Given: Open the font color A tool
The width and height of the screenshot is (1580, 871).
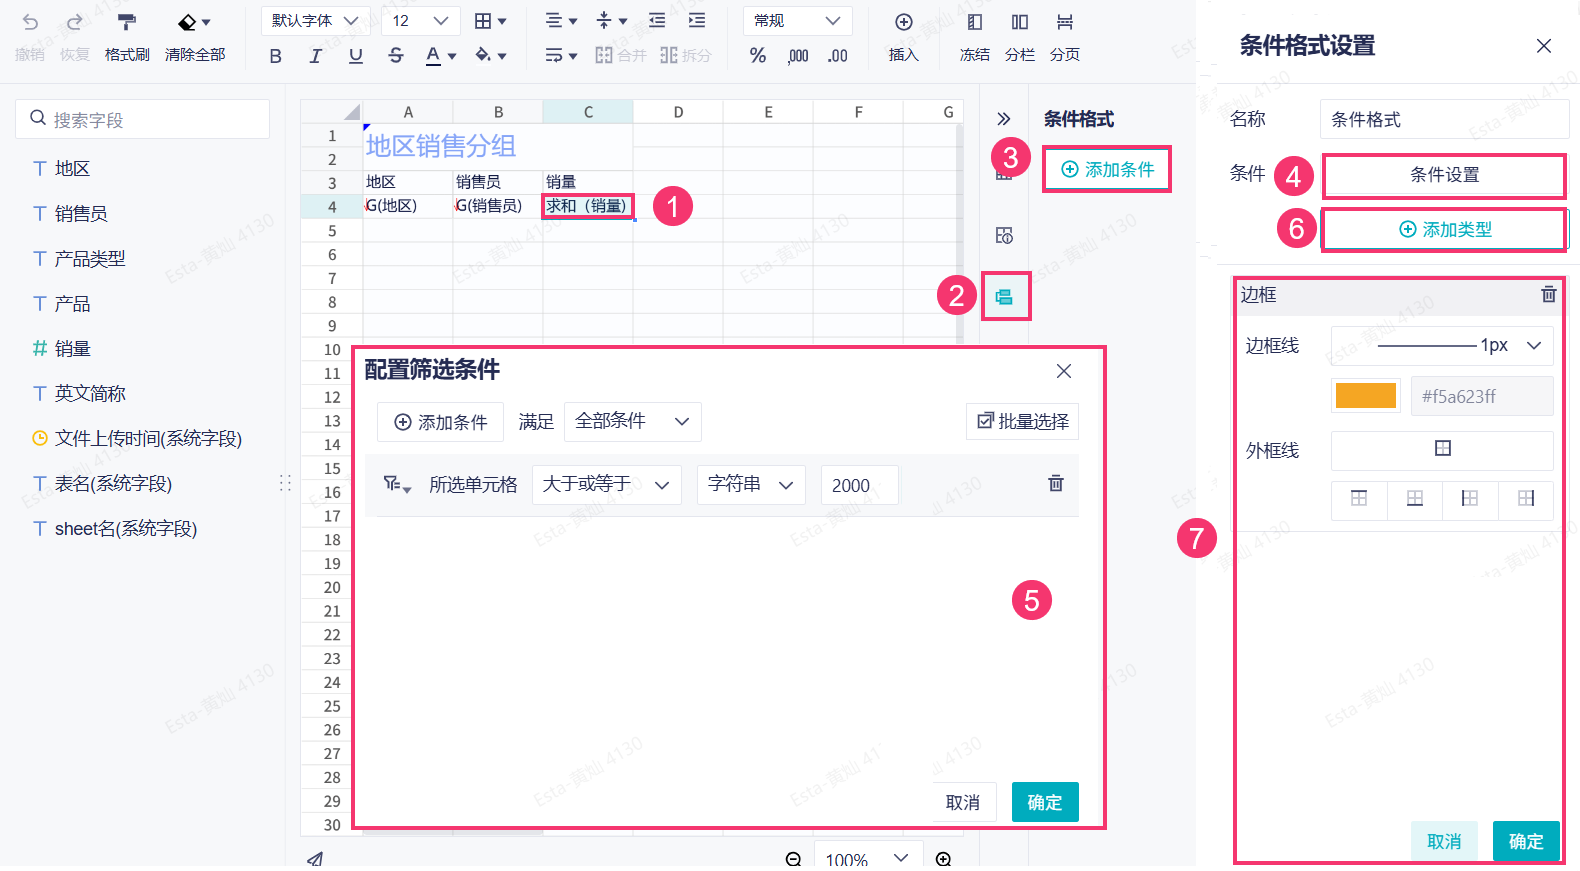Looking at the screenshot, I should (440, 56).
